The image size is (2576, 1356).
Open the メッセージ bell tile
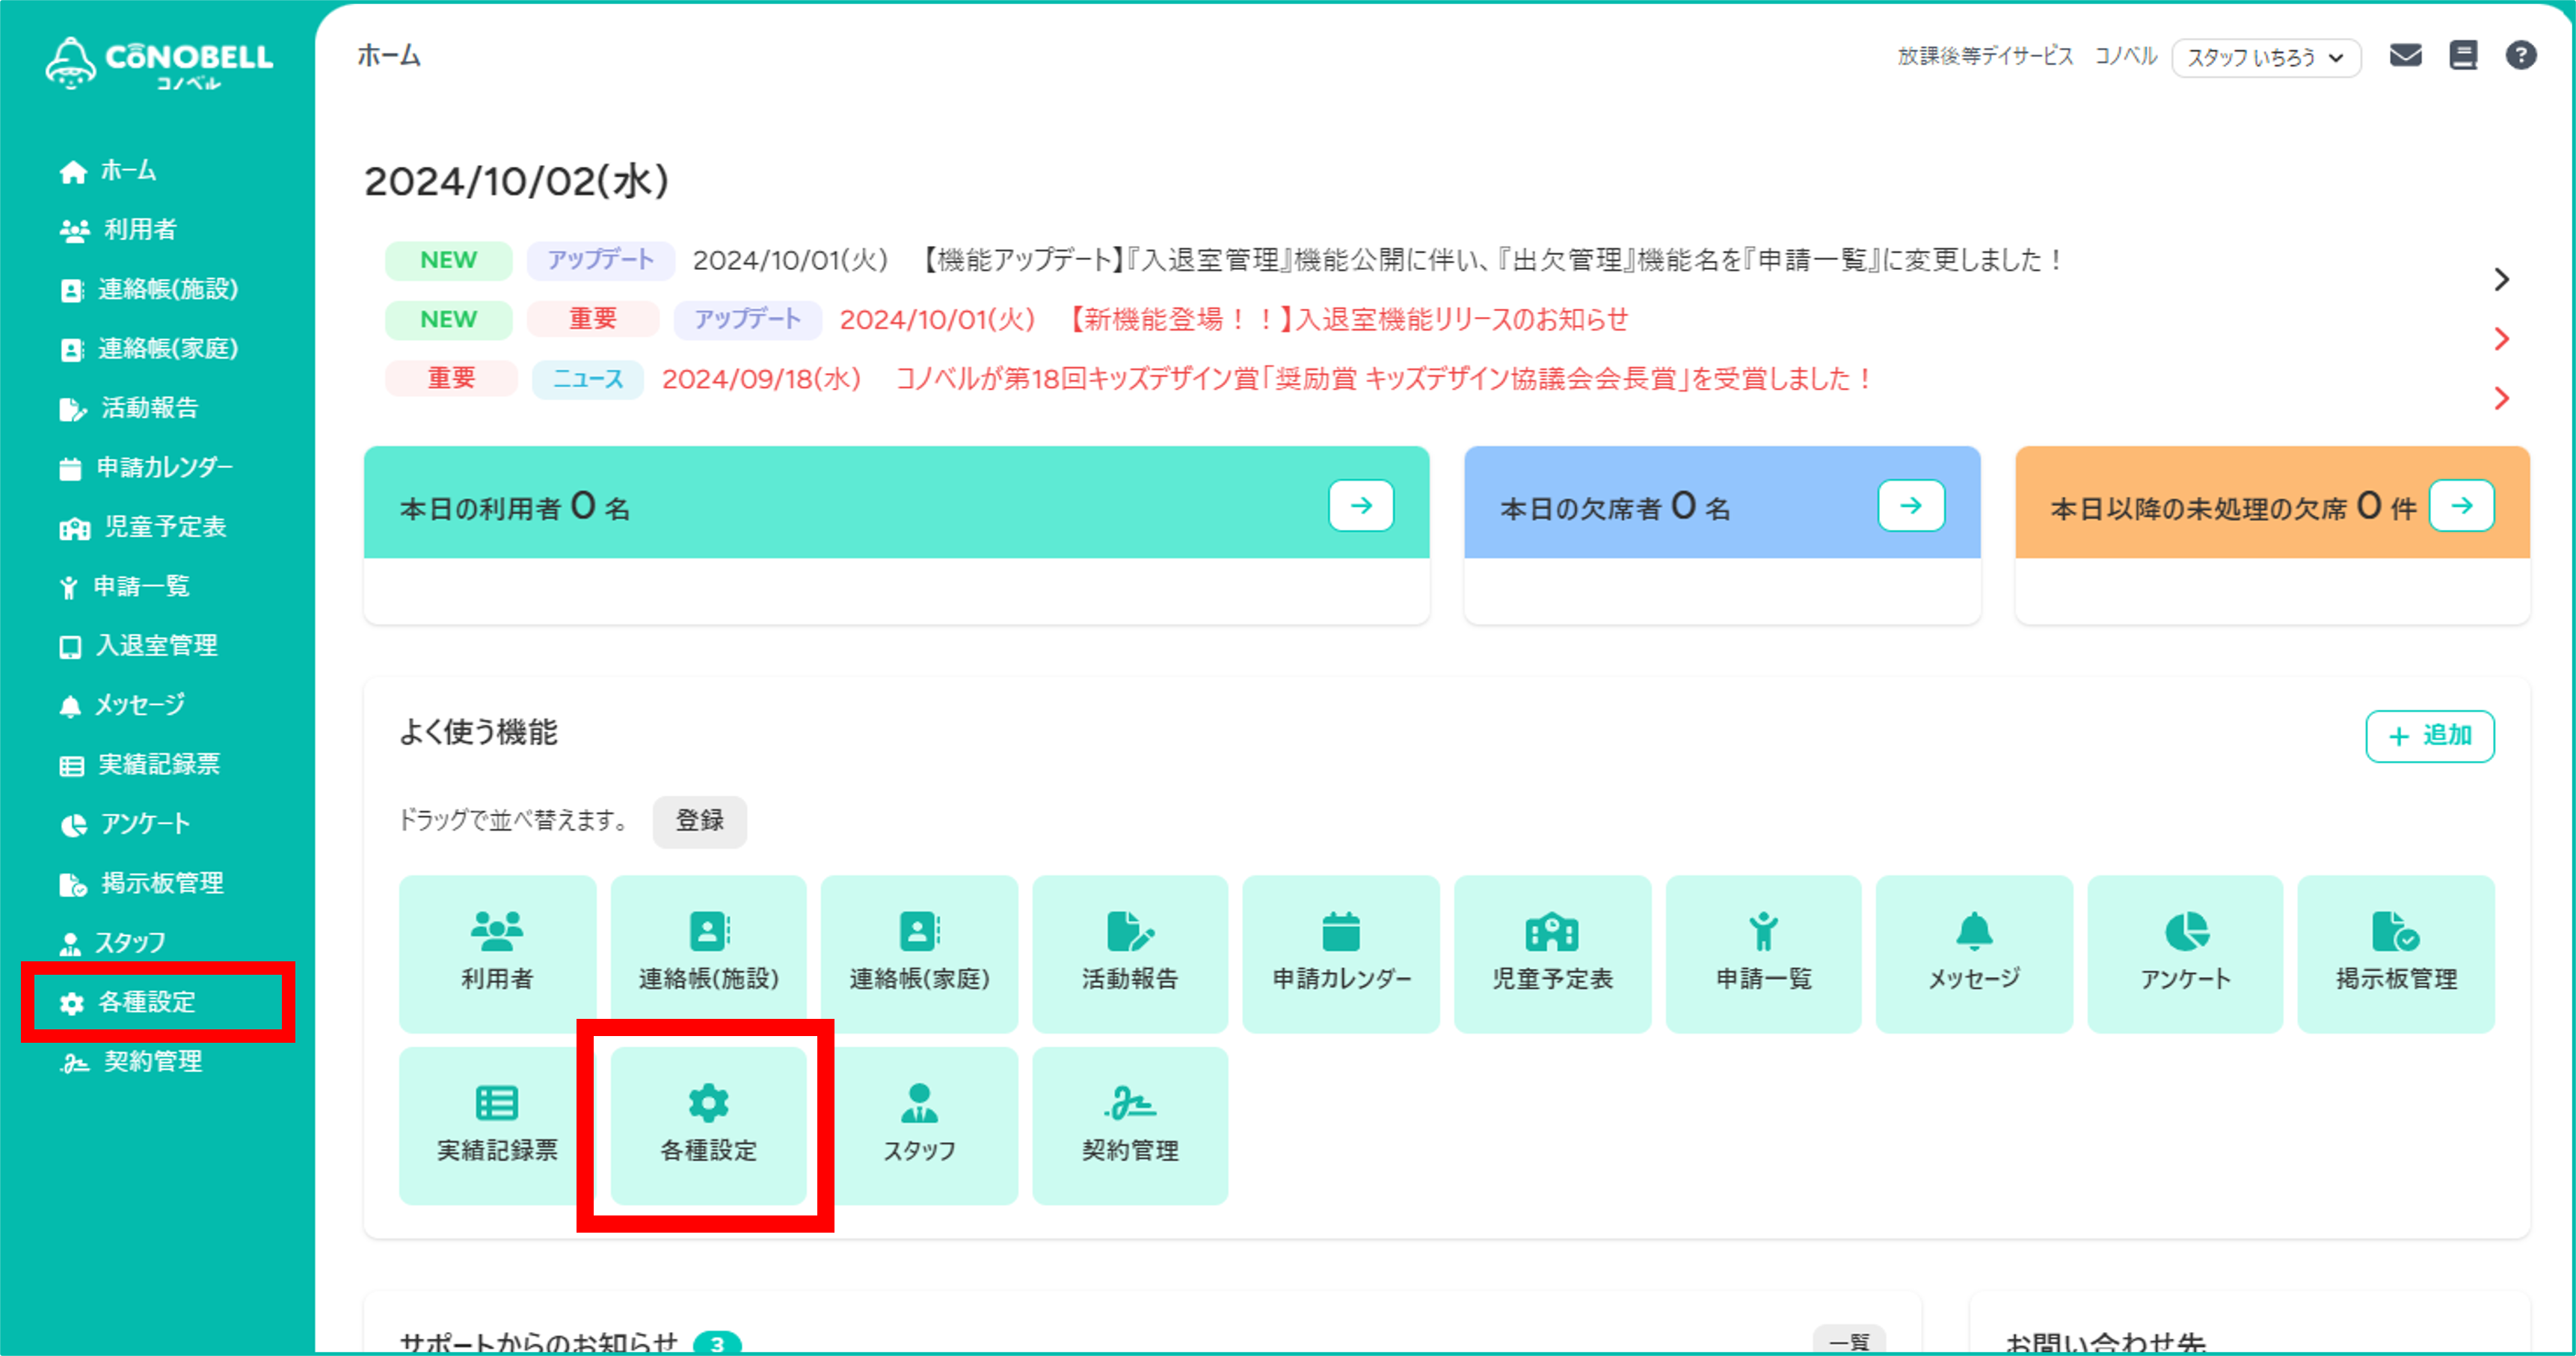(1974, 954)
